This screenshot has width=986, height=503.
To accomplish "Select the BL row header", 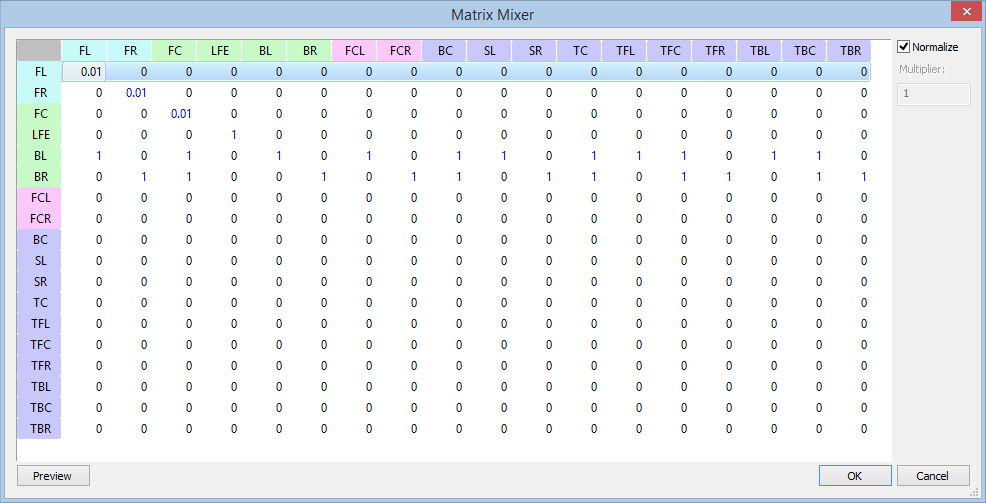I will pos(40,156).
